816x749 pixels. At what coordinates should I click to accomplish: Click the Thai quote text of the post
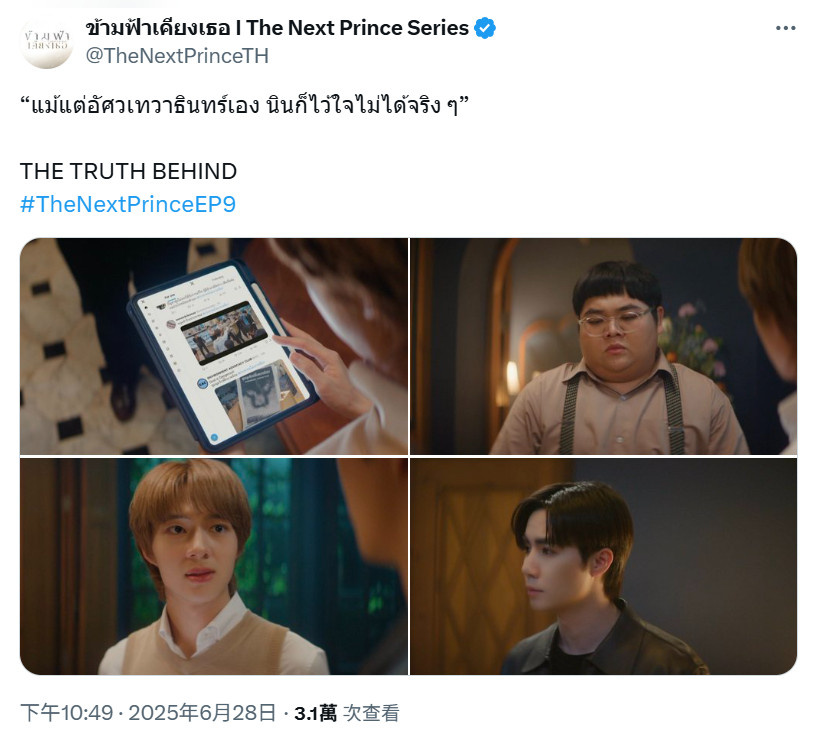pyautogui.click(x=245, y=105)
